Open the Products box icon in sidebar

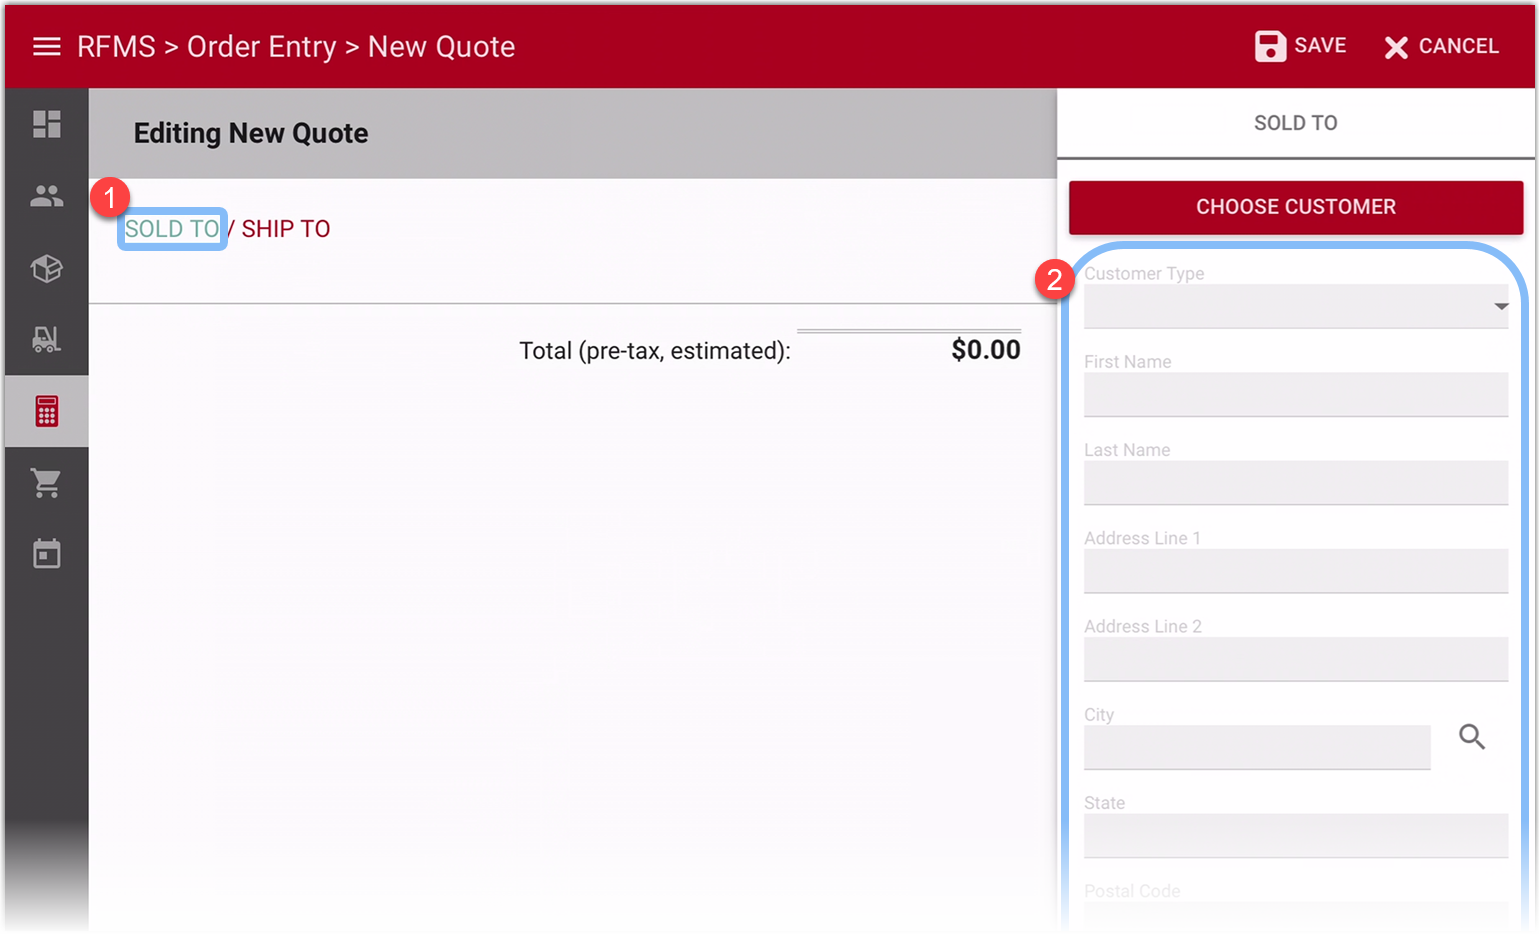47,268
